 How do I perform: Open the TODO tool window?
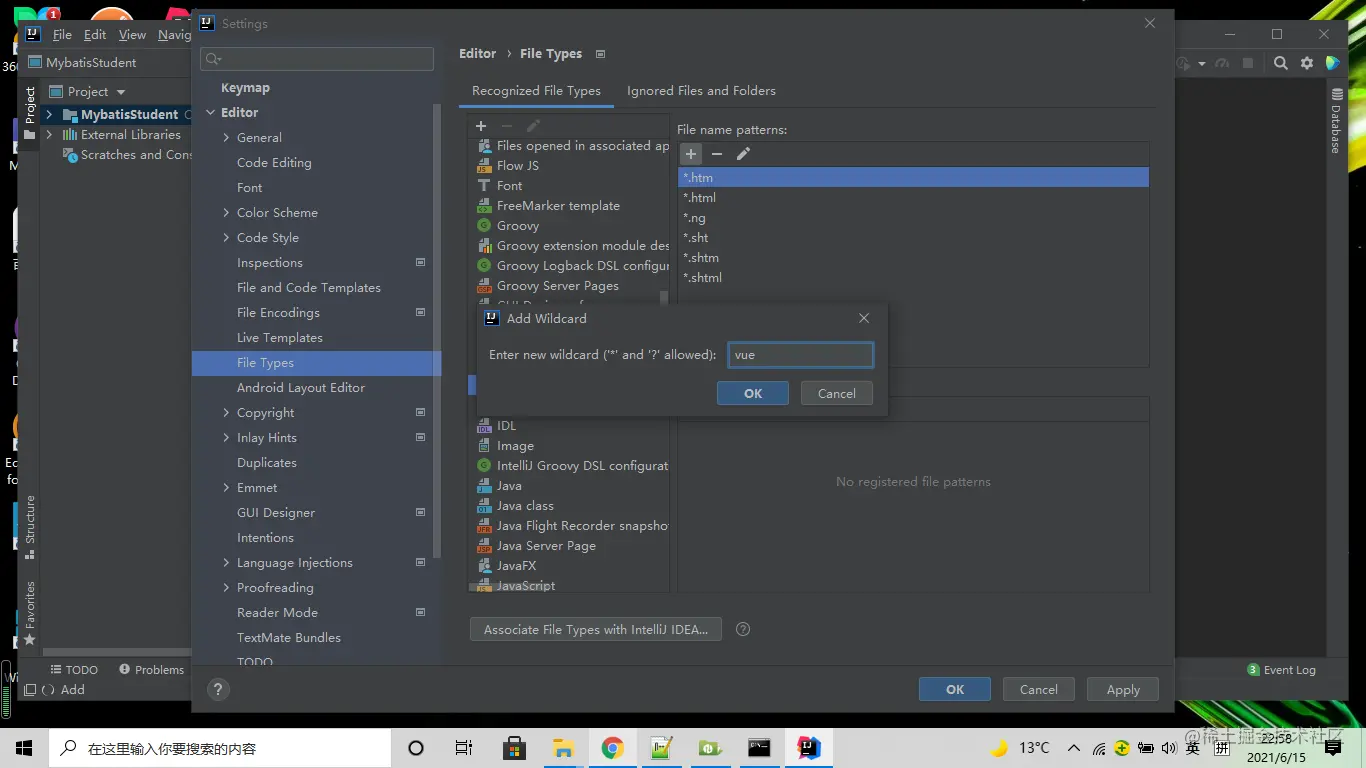(74, 670)
